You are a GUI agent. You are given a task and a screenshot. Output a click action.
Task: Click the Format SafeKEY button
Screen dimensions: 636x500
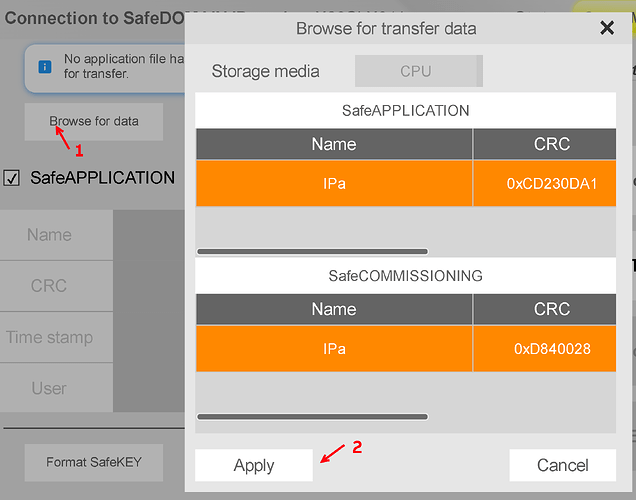pos(94,462)
